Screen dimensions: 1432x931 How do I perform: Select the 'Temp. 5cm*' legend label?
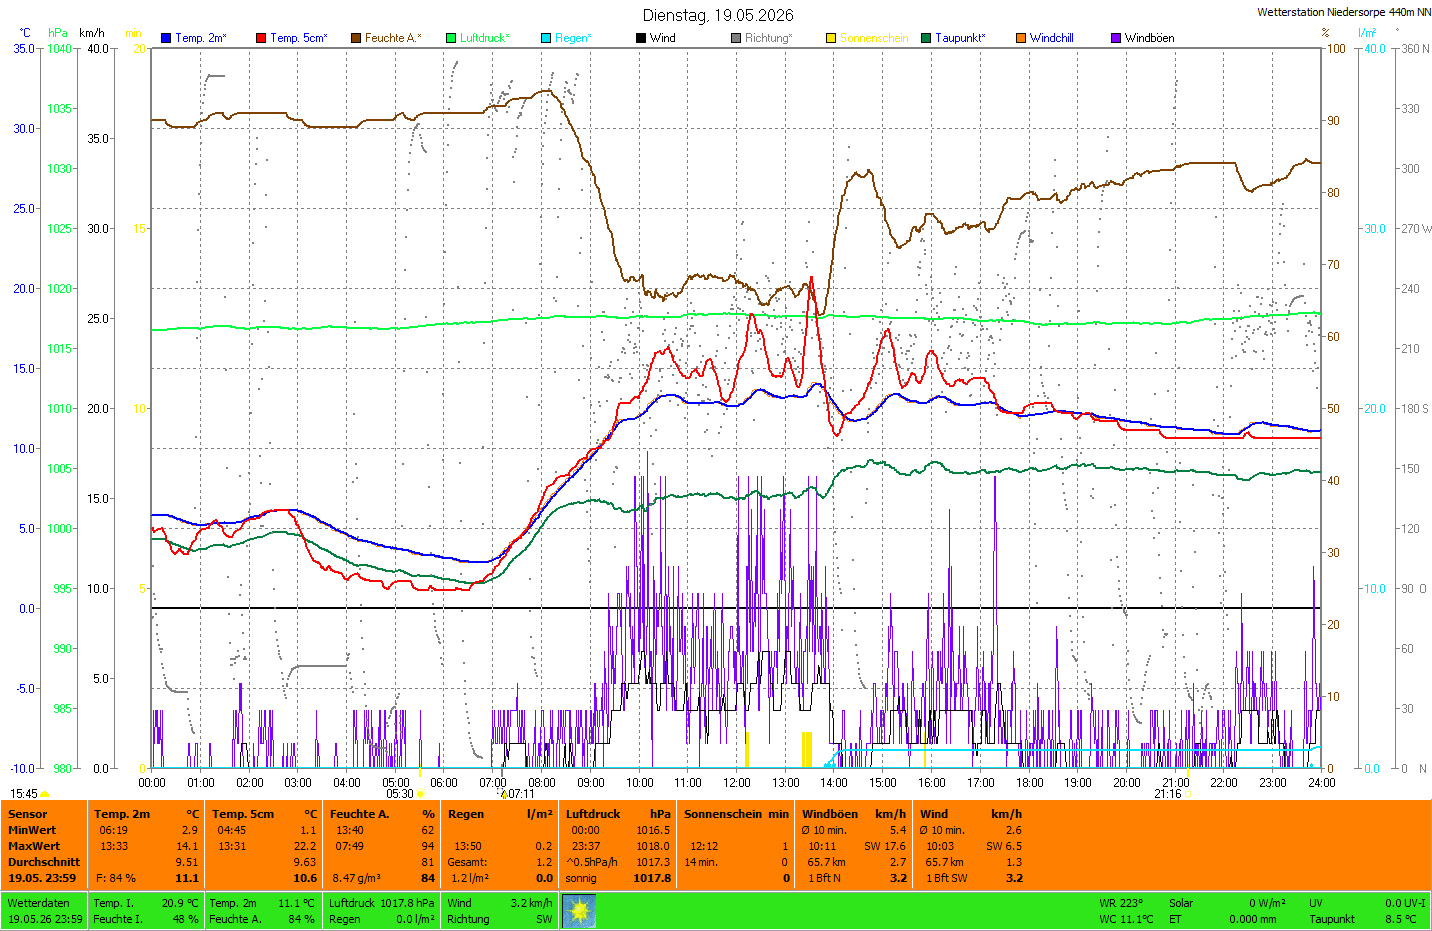[x=299, y=38]
